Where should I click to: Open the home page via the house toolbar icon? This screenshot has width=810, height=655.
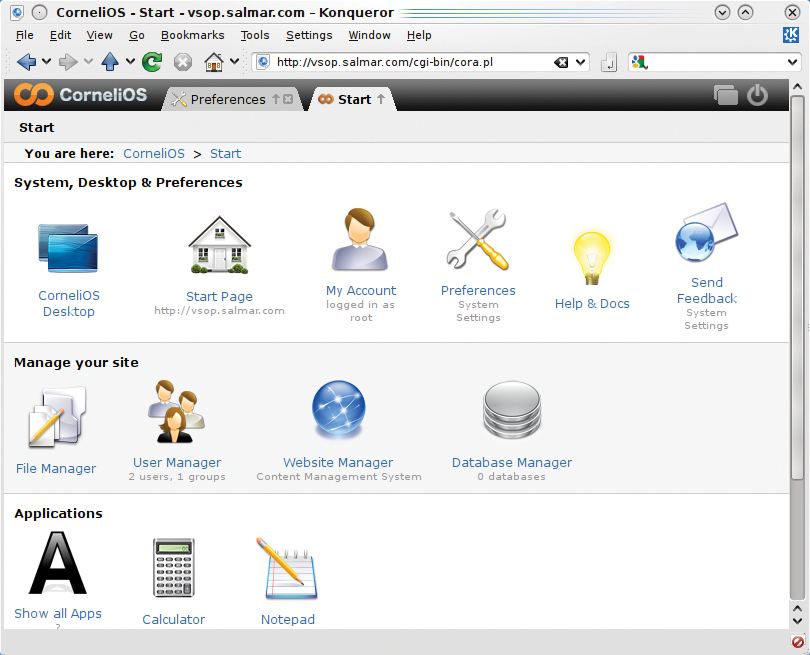(214, 63)
